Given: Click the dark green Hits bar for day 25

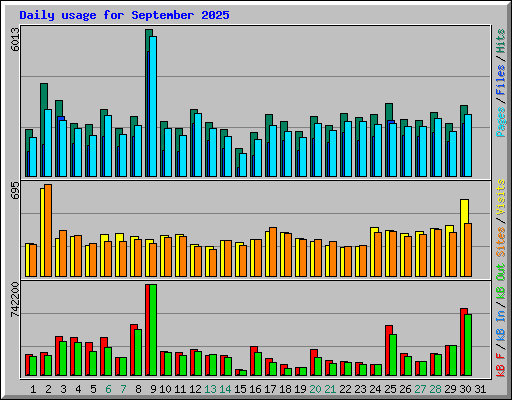Looking at the screenshot, I should 389,112.
